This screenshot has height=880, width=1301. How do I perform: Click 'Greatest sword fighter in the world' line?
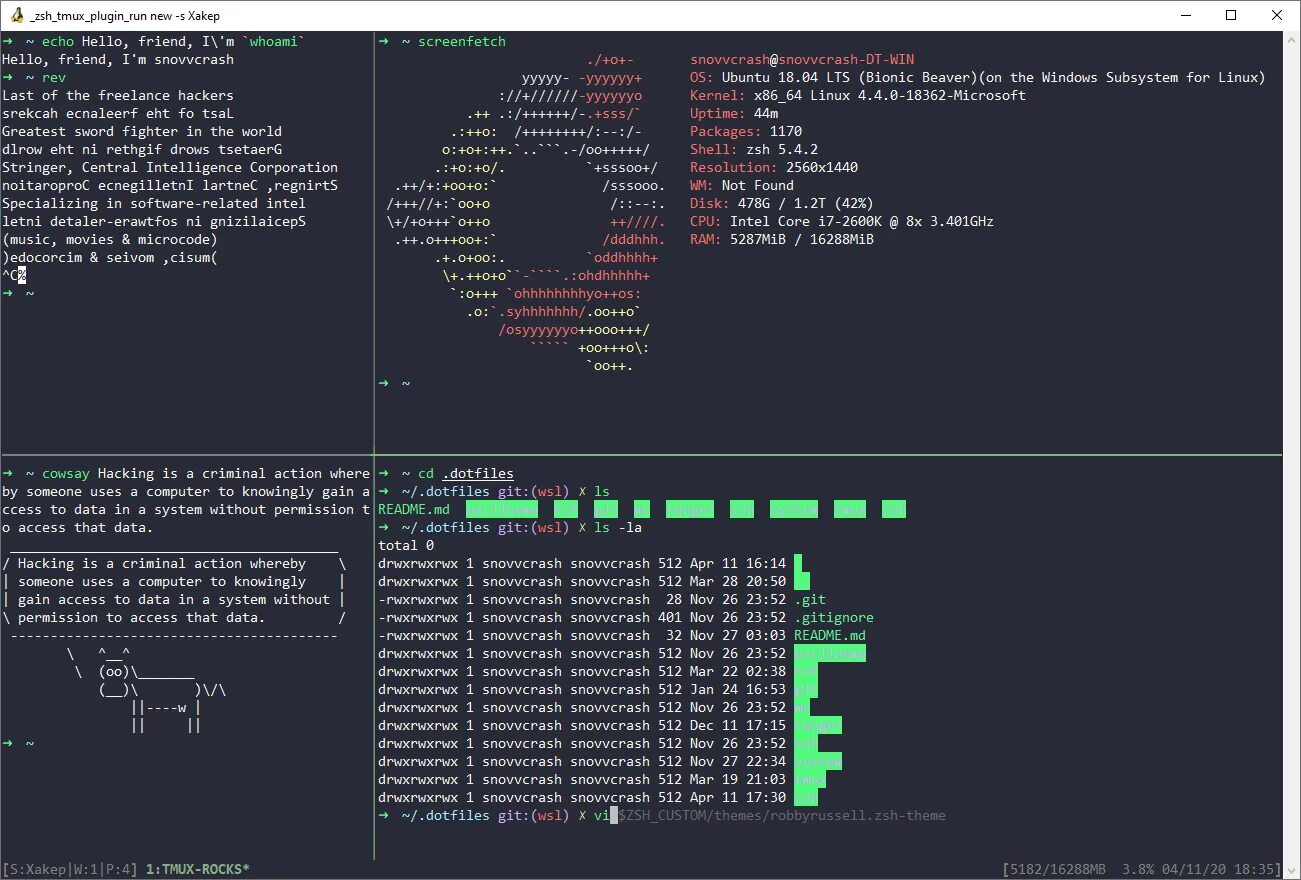[x=142, y=131]
